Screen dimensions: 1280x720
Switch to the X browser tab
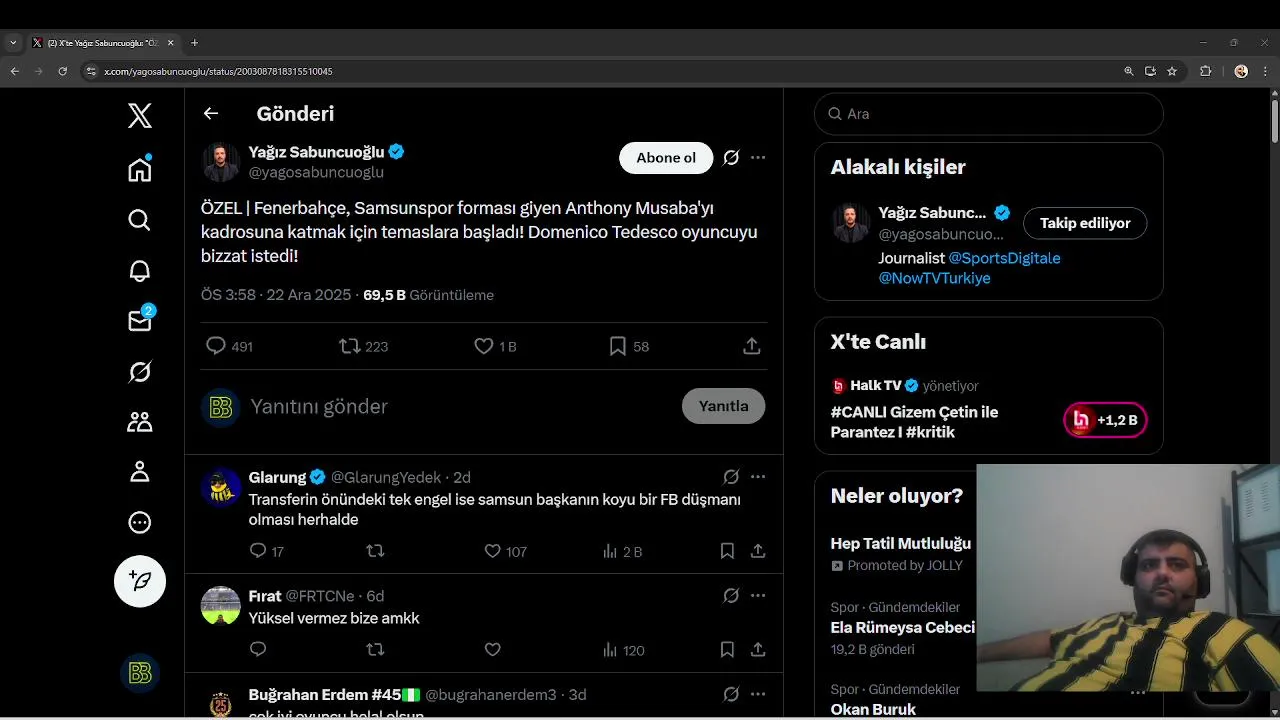click(x=100, y=43)
